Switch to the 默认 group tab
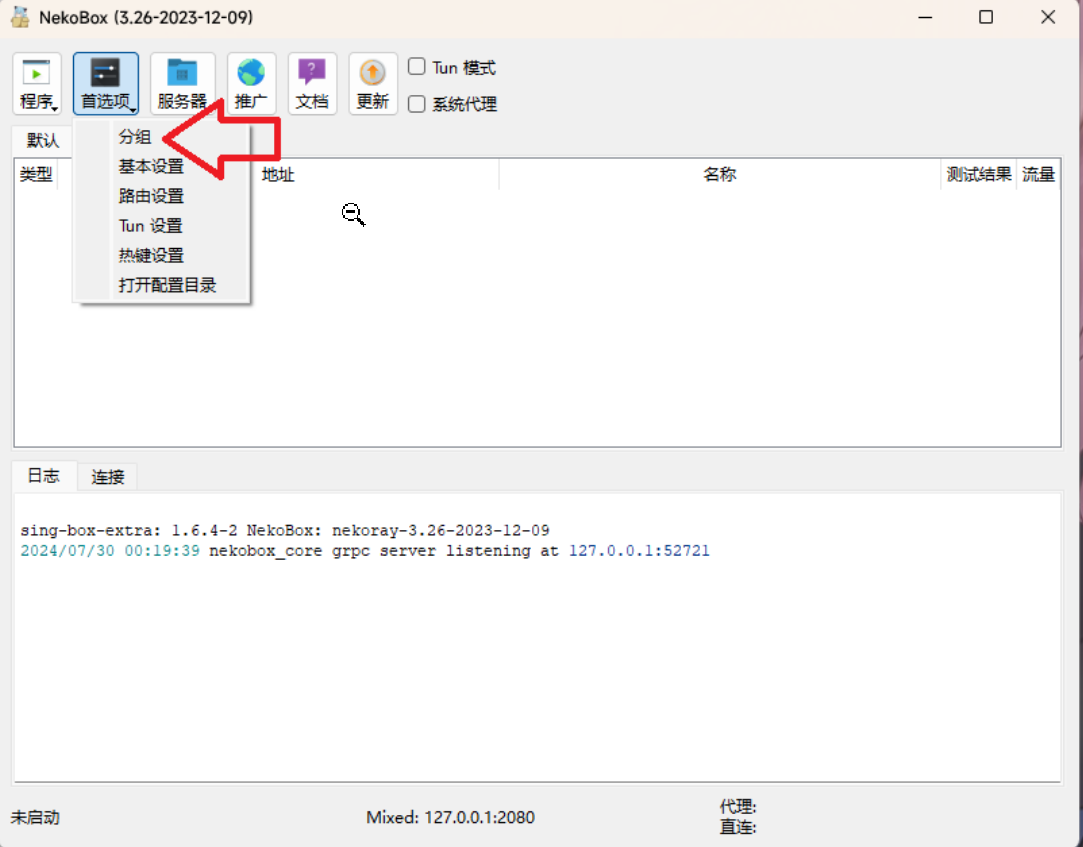1083x847 pixels. point(42,140)
